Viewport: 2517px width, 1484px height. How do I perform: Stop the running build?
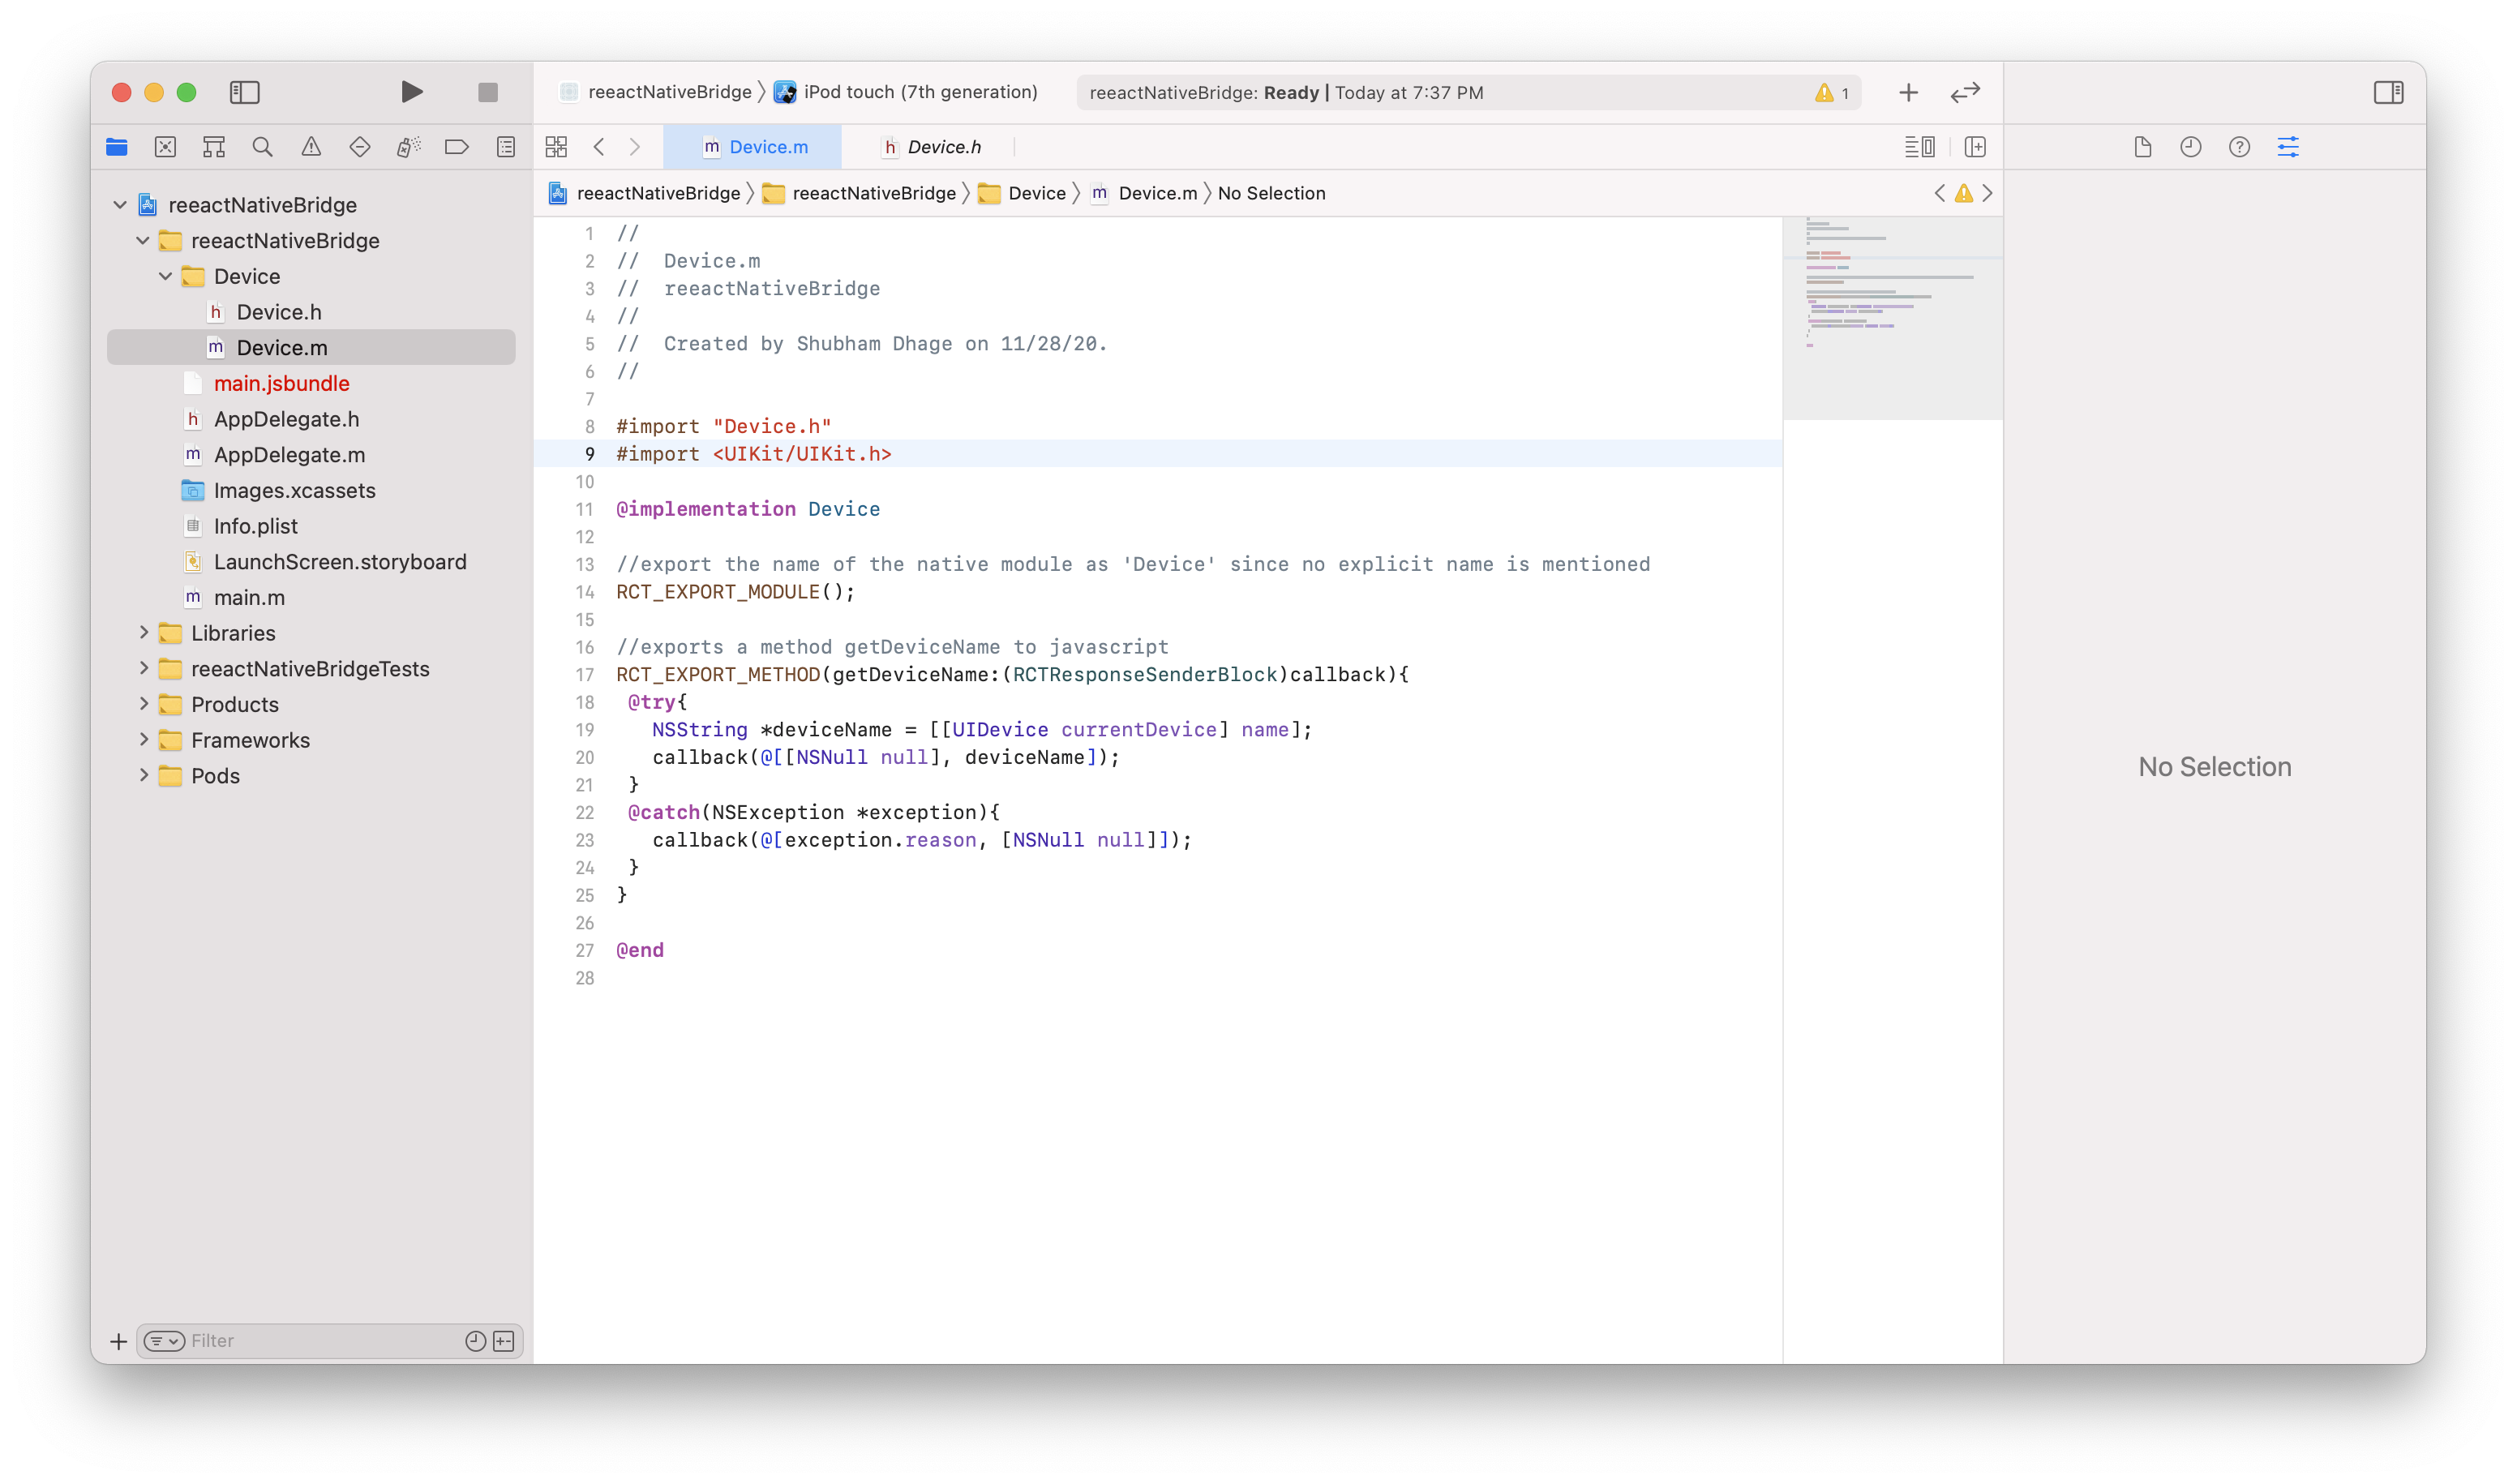[x=488, y=92]
